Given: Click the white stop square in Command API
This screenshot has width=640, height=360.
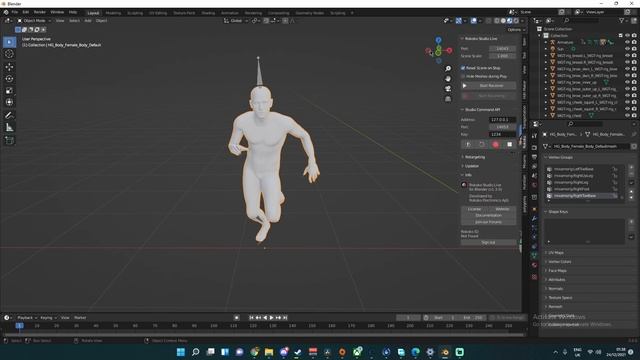Looking at the screenshot, I should pyautogui.click(x=509, y=144).
